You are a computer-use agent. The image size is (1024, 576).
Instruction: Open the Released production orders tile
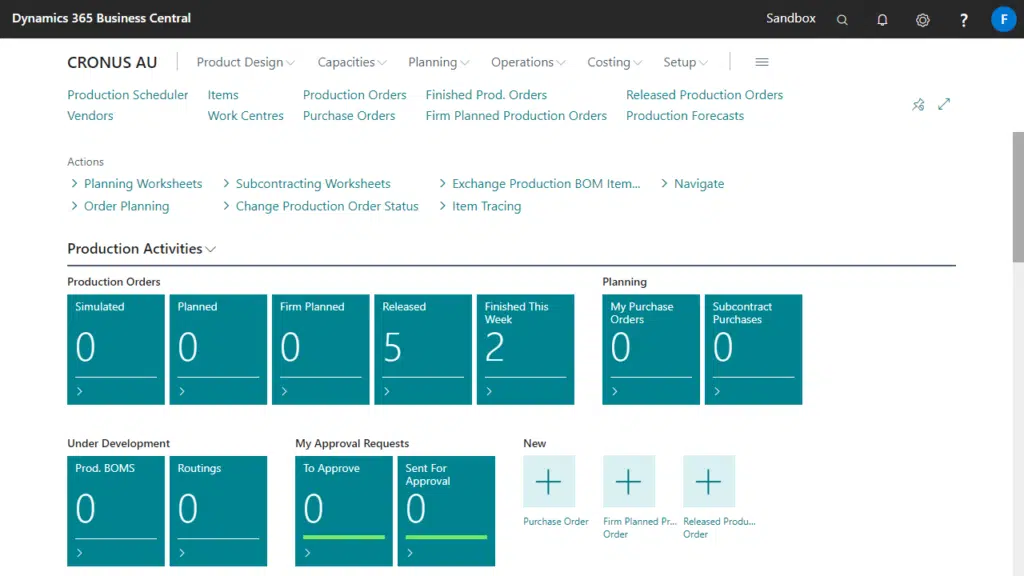coord(422,349)
